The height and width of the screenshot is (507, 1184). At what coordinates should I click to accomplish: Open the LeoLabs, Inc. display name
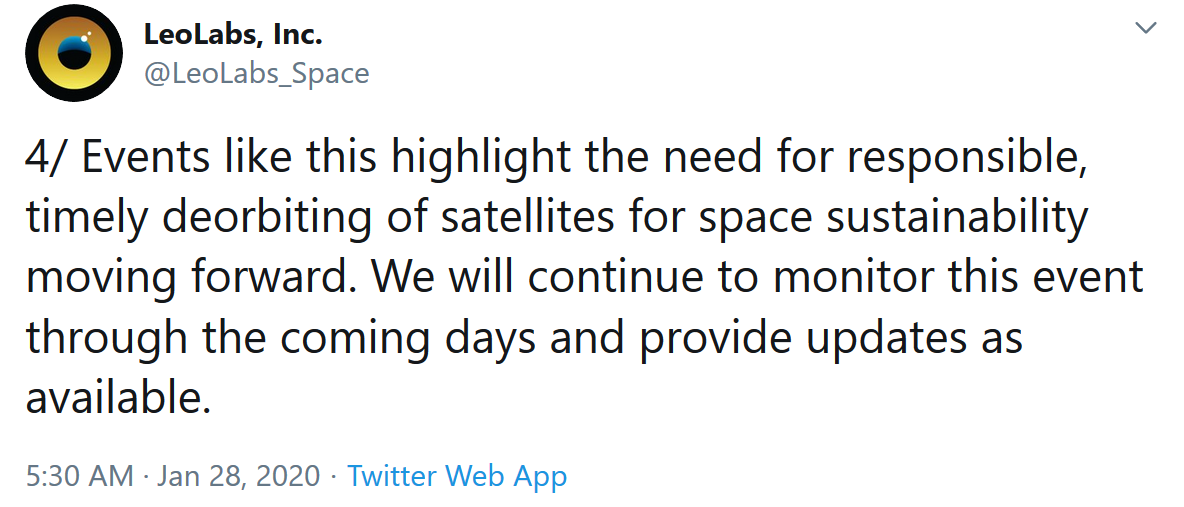coord(233,36)
